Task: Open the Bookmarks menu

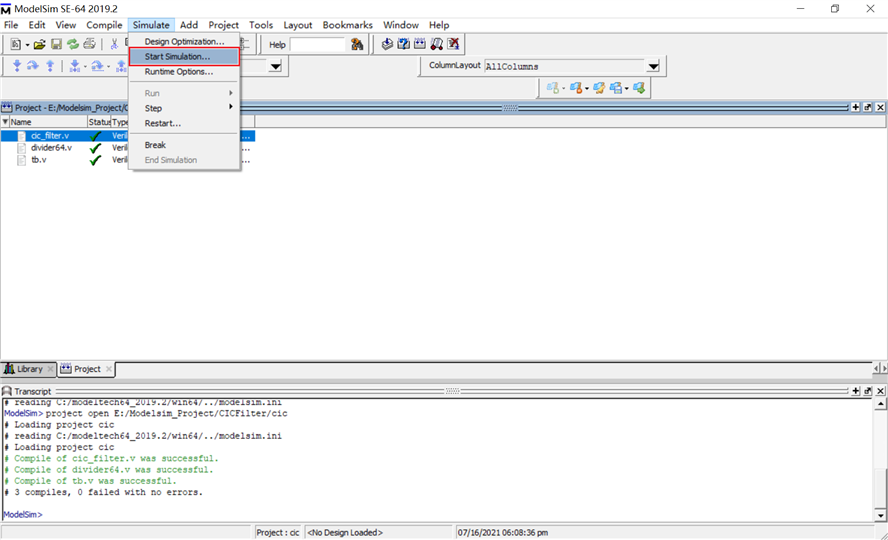Action: click(x=348, y=25)
